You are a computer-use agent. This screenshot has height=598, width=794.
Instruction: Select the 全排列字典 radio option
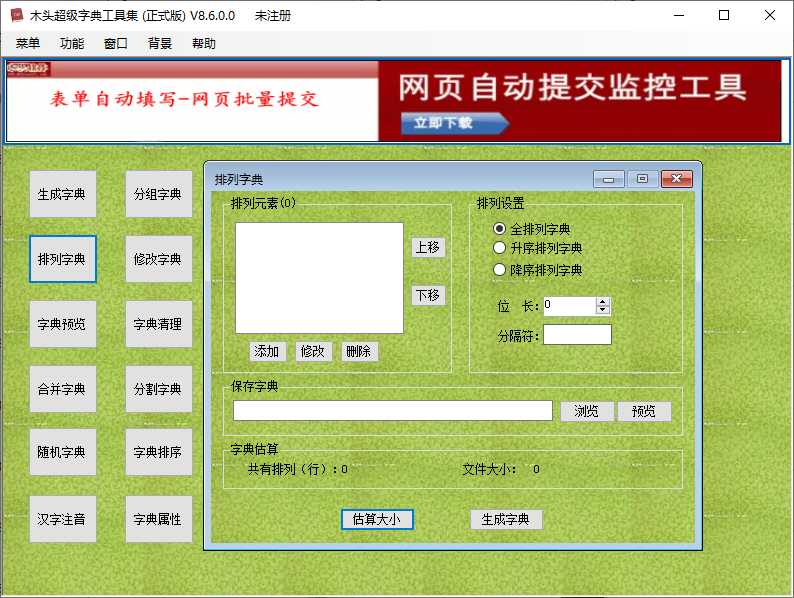500,229
